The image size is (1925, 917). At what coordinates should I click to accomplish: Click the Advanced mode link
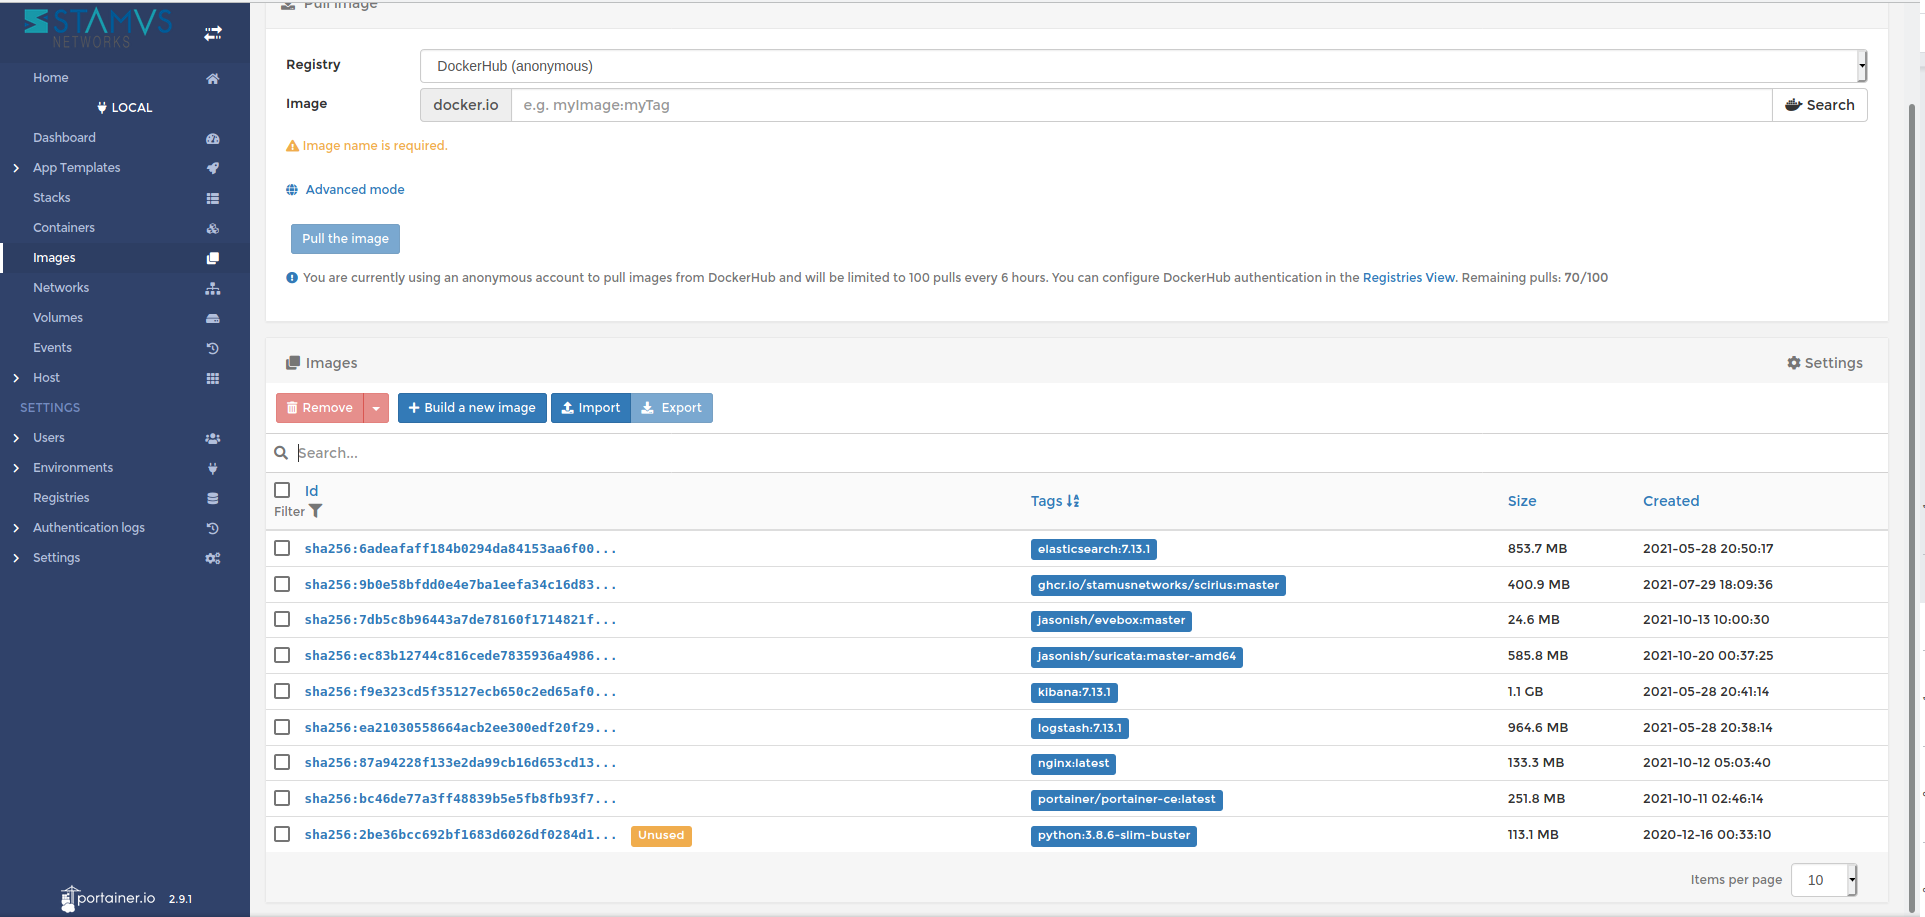tap(355, 190)
